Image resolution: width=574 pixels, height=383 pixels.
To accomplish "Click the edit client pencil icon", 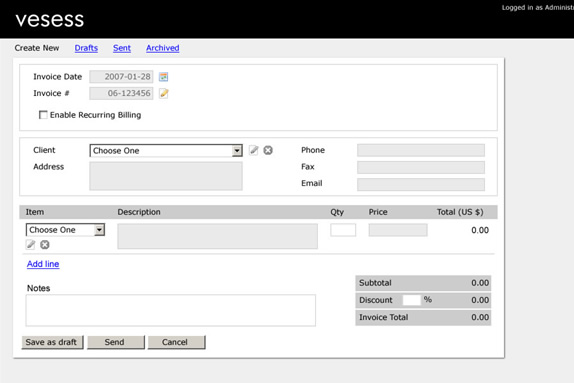I will tap(254, 150).
